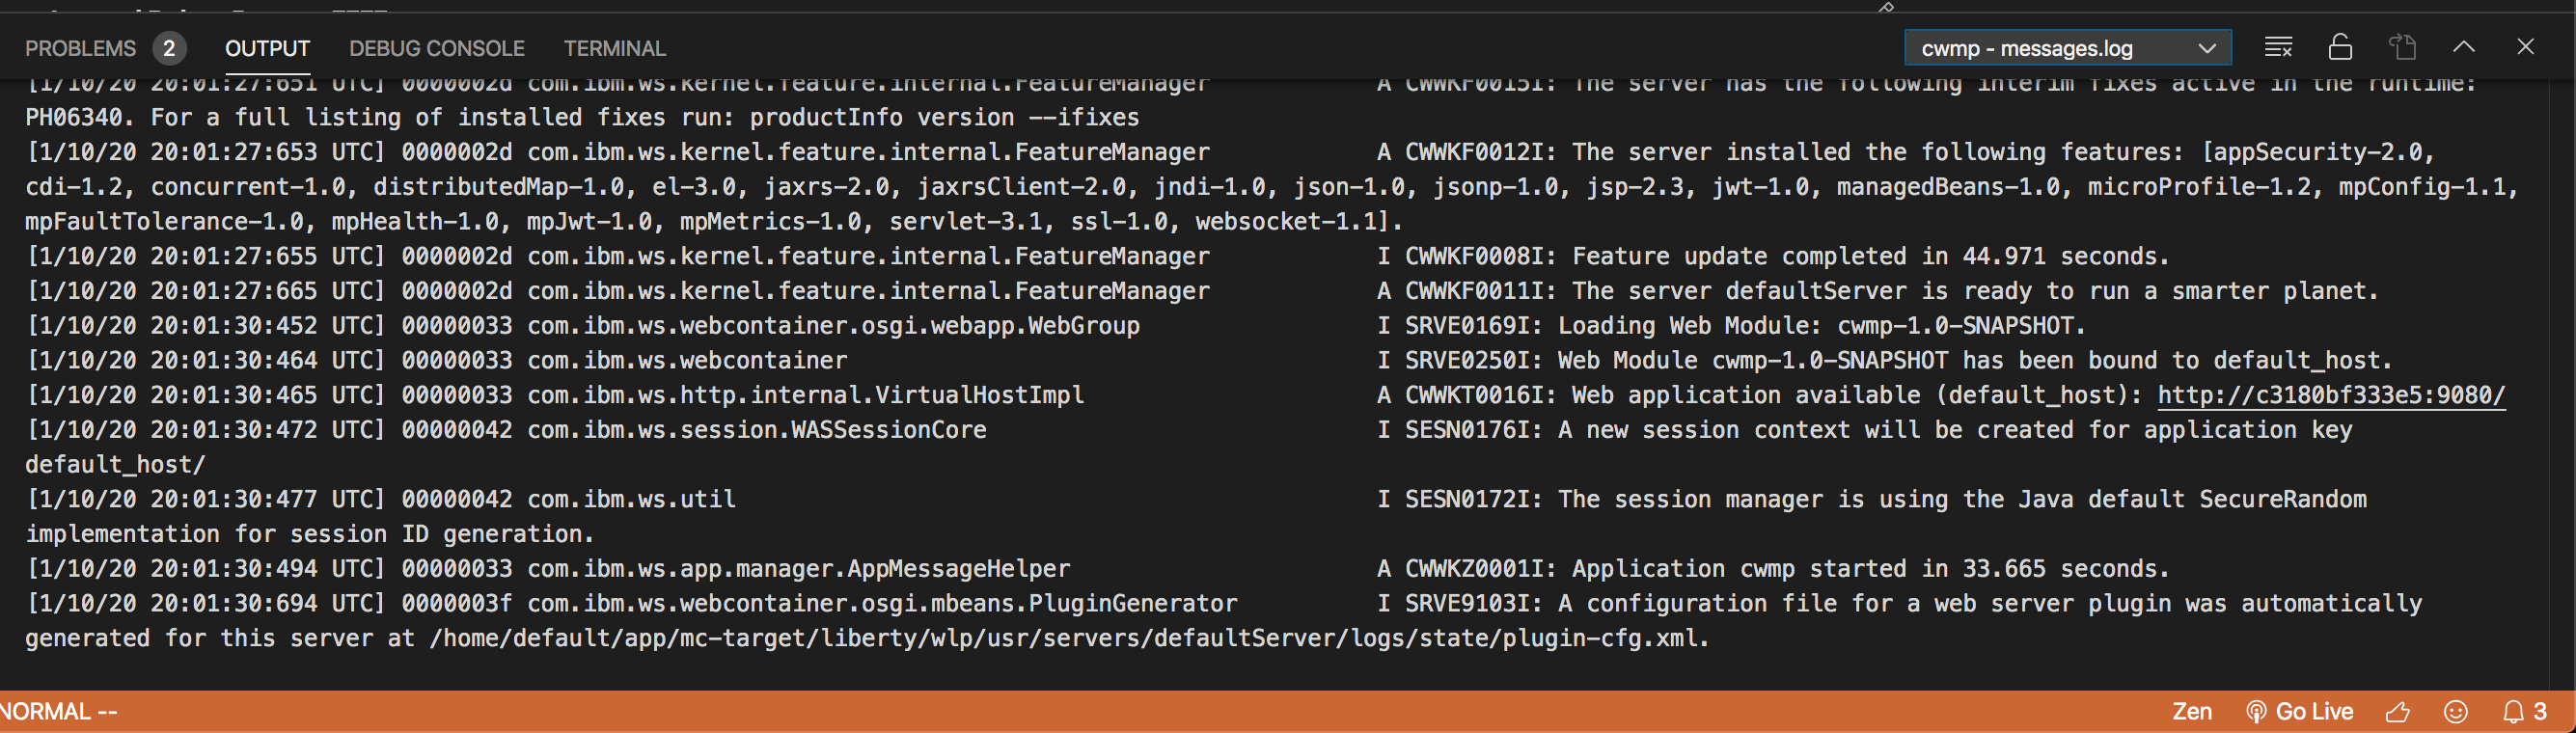Click the thumbs-up icon in status bar

pos(2398,711)
